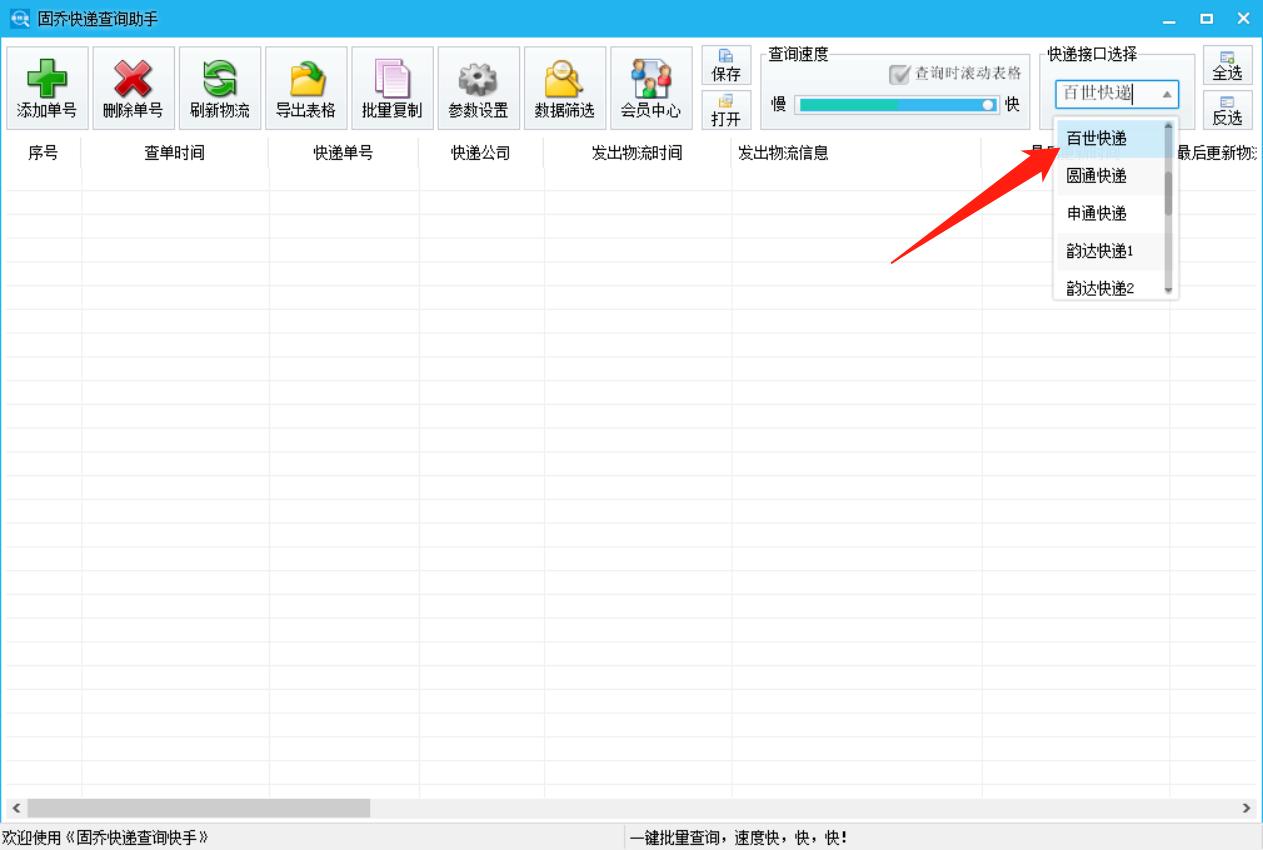The image size is (1263, 850).
Task: Click status text 欢迎使用《固乔快递查询快手》
Action: pos(105,838)
